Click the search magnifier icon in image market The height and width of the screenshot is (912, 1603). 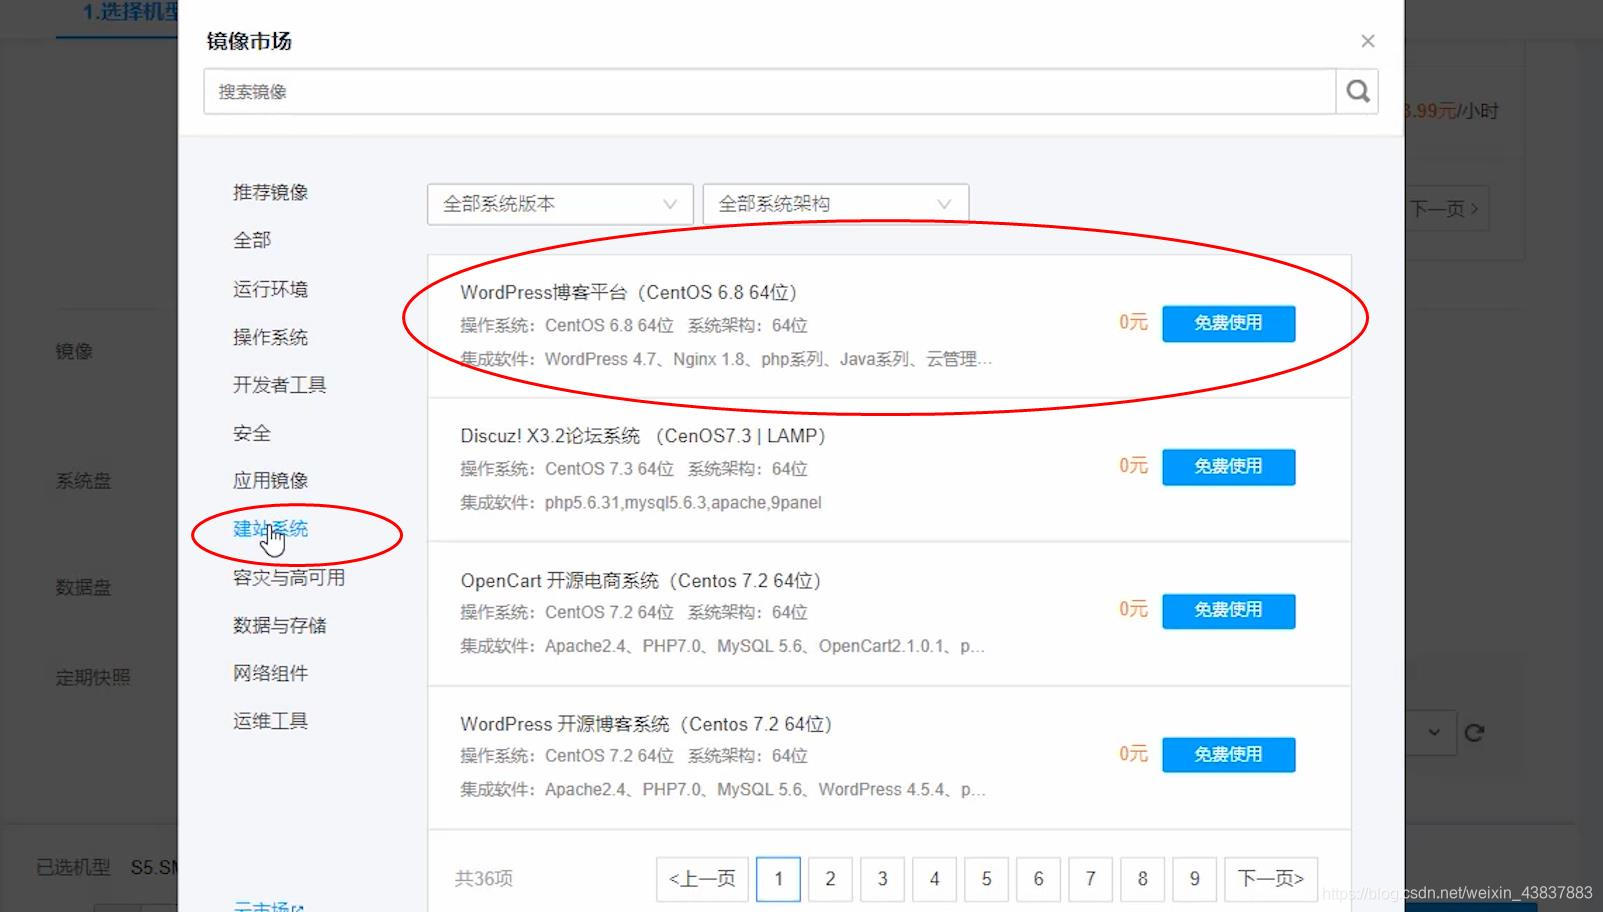1357,91
